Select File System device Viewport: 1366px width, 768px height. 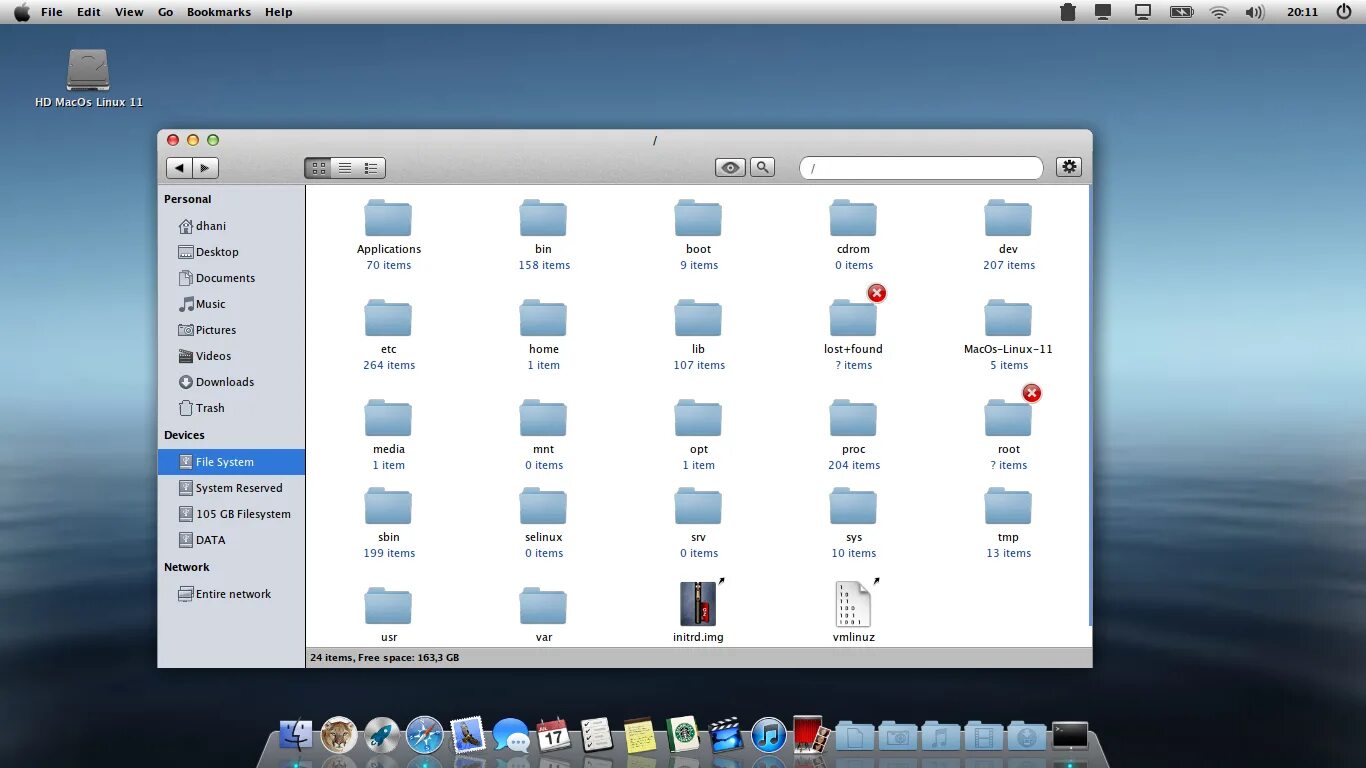[231, 462]
